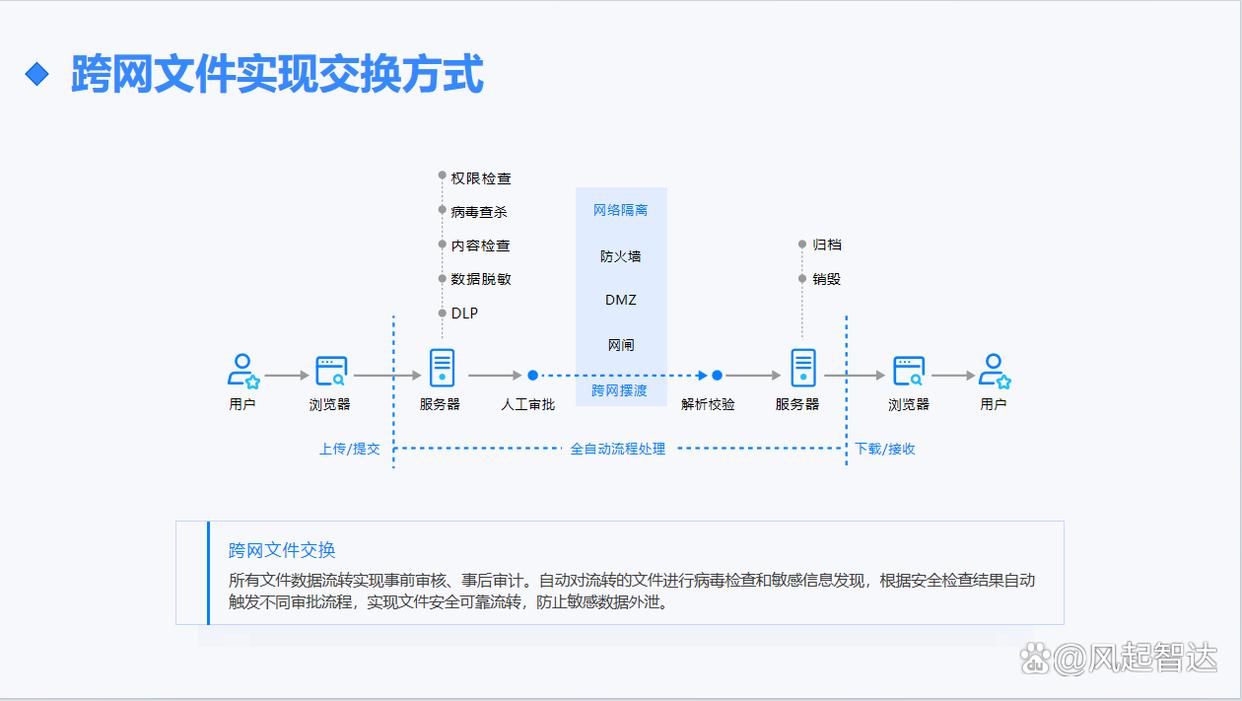Click the 病毒查杀 list item
1242x701 pixels.
[479, 212]
